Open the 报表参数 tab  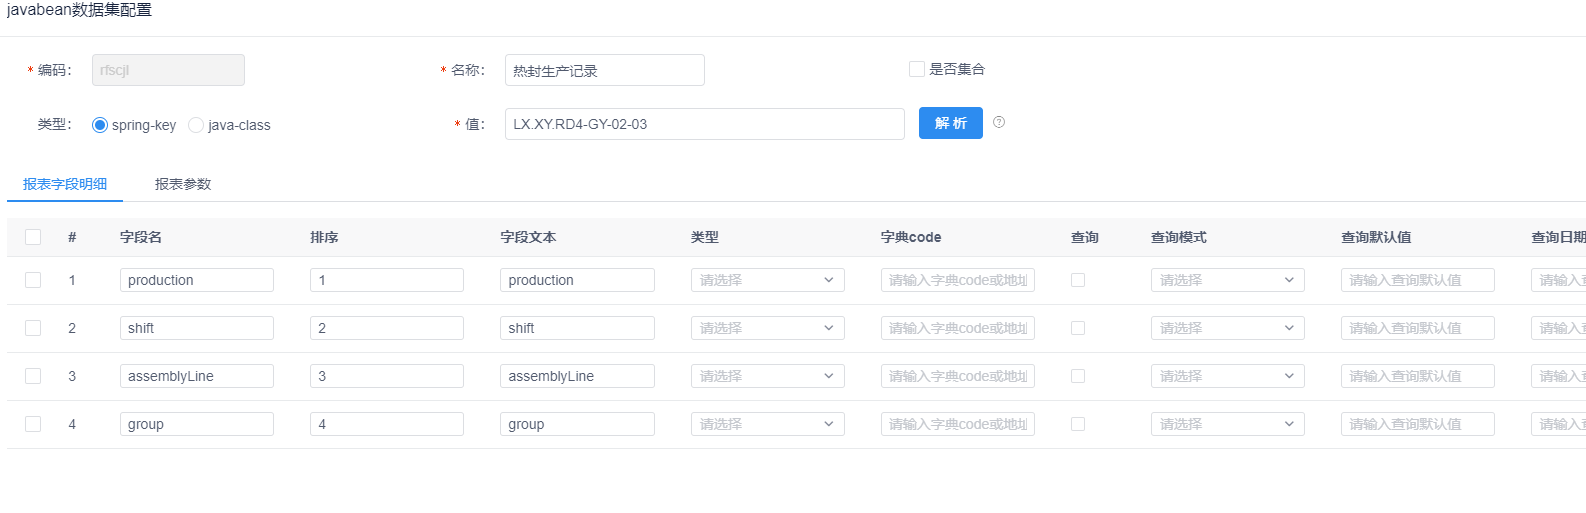pyautogui.click(x=183, y=184)
